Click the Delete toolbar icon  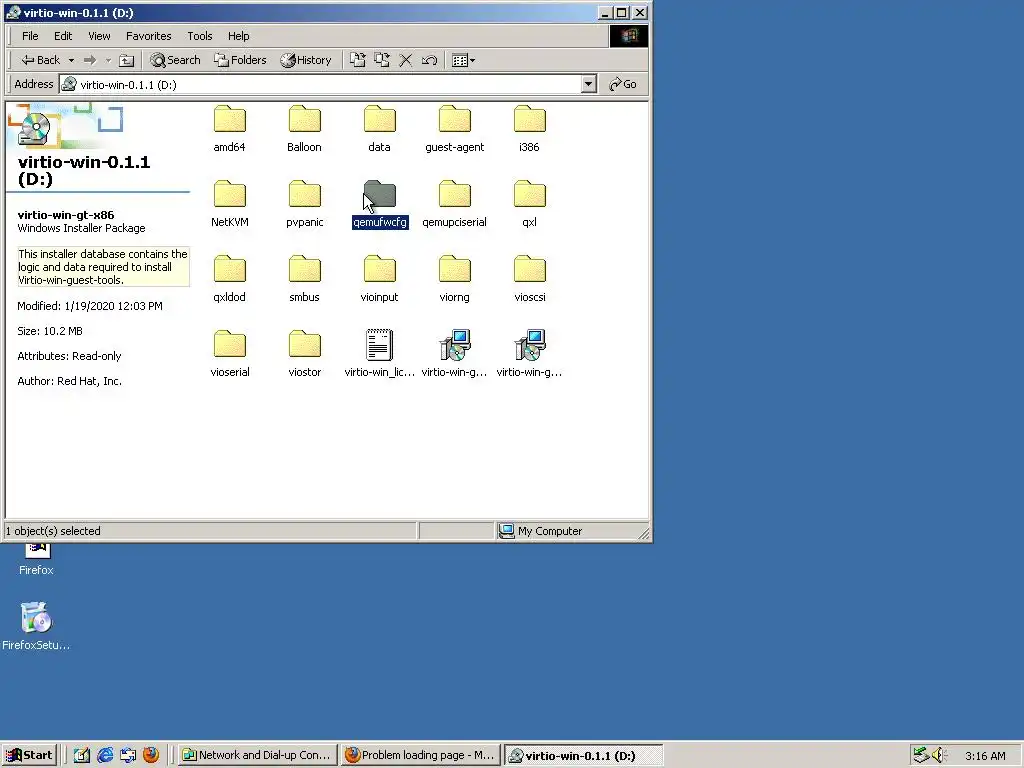406,60
